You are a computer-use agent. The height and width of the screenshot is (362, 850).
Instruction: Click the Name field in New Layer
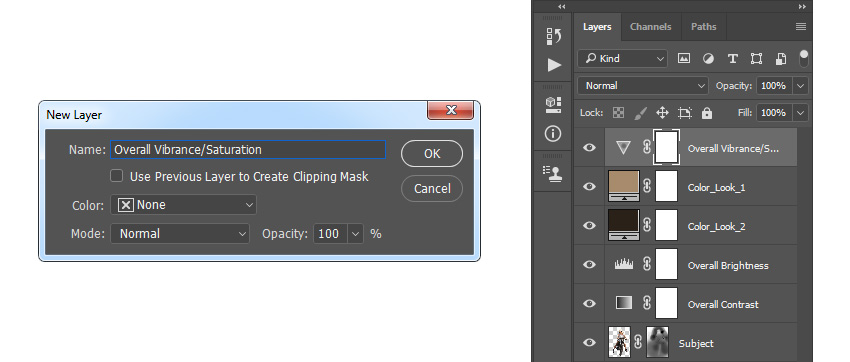(x=248, y=150)
